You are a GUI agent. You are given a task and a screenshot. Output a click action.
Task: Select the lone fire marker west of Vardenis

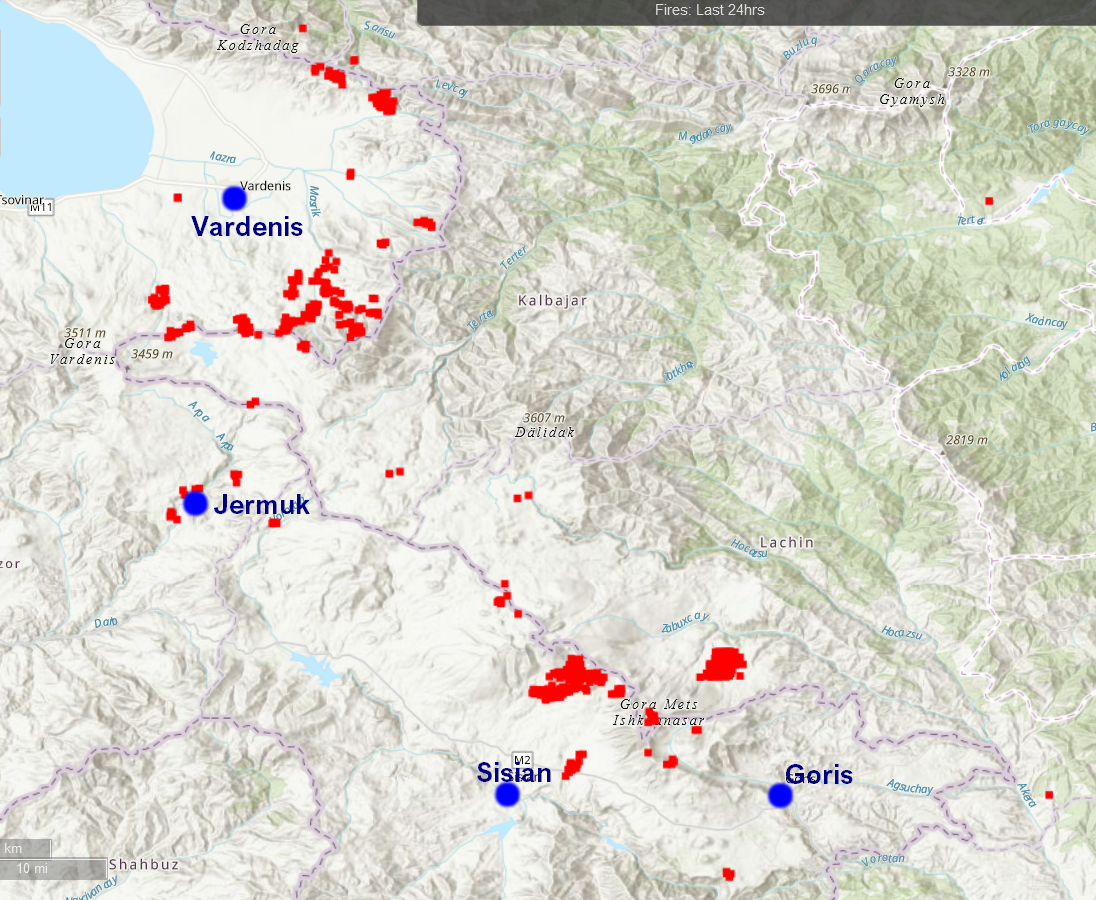pos(178,197)
